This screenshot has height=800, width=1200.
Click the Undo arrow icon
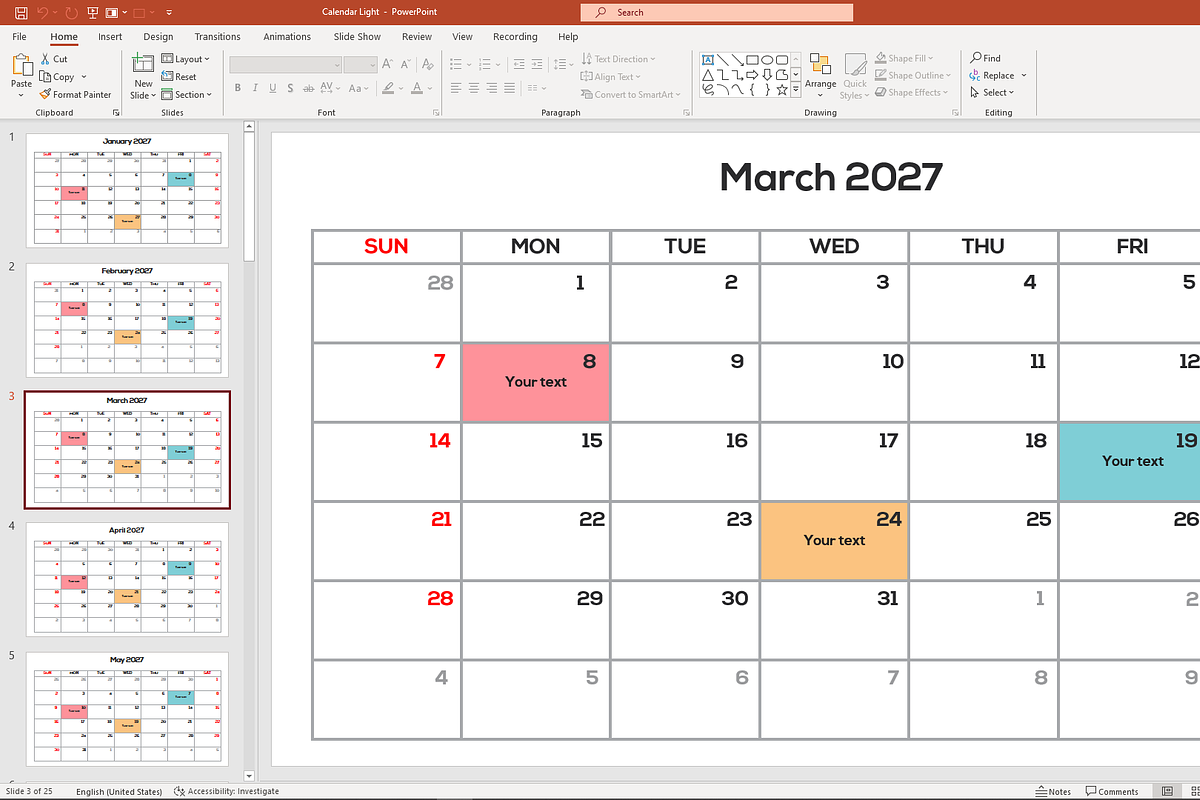(x=44, y=13)
